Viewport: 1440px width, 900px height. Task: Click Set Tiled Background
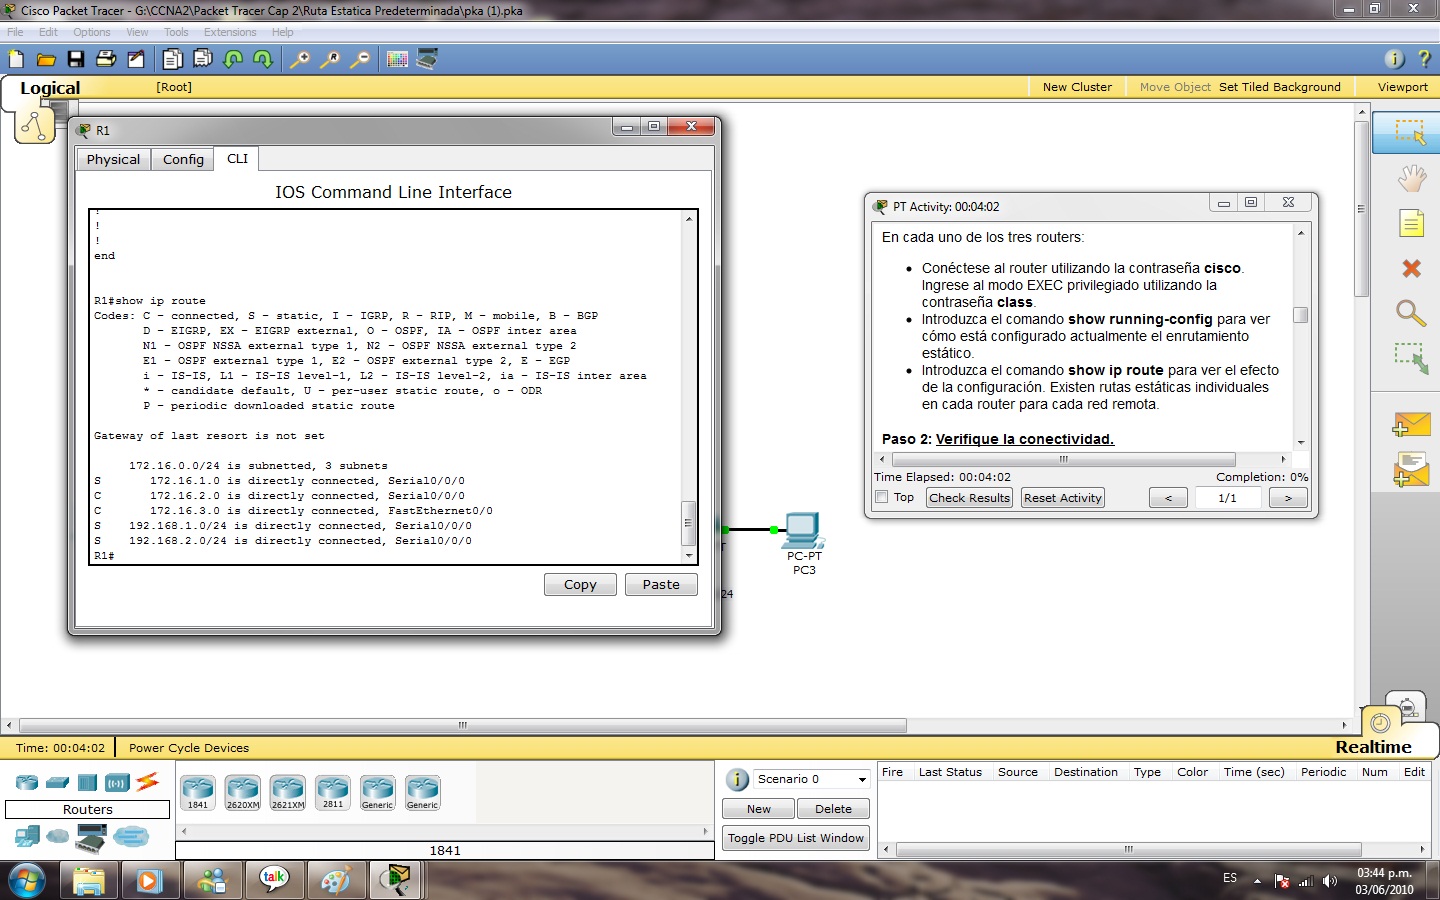coord(1280,87)
